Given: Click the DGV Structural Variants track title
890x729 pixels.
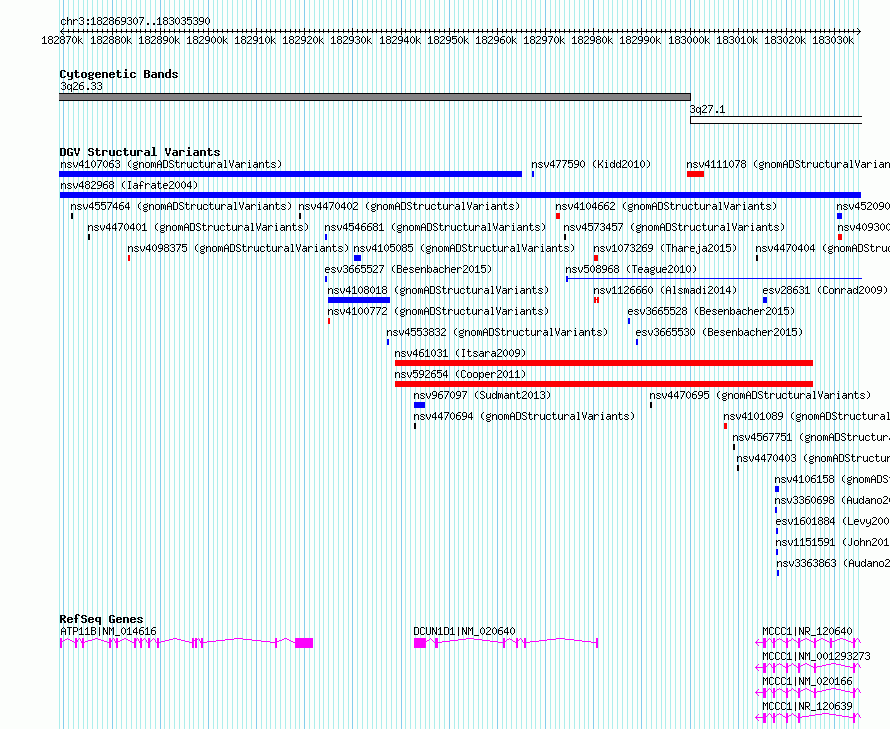Looking at the screenshot, I should pos(140,152).
